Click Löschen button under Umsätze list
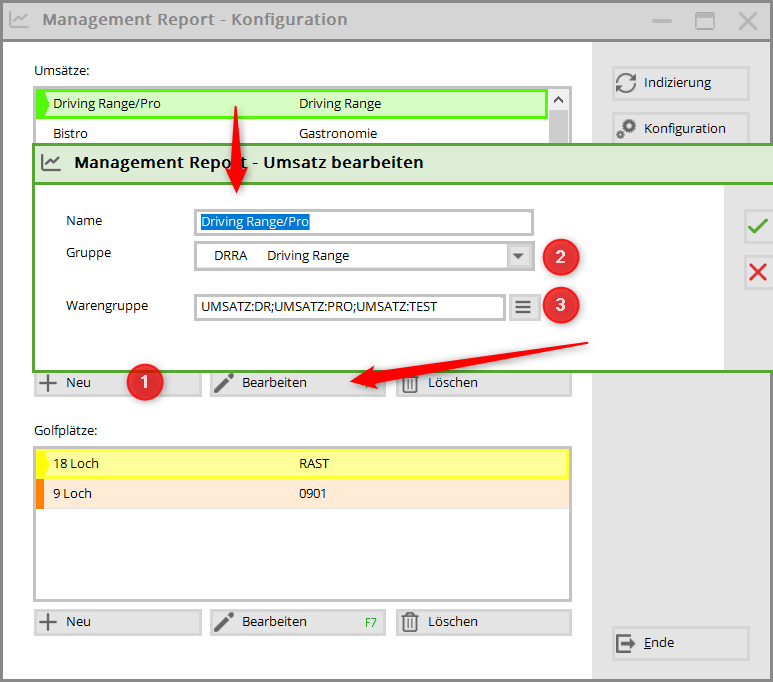The image size is (773, 682). coord(483,383)
